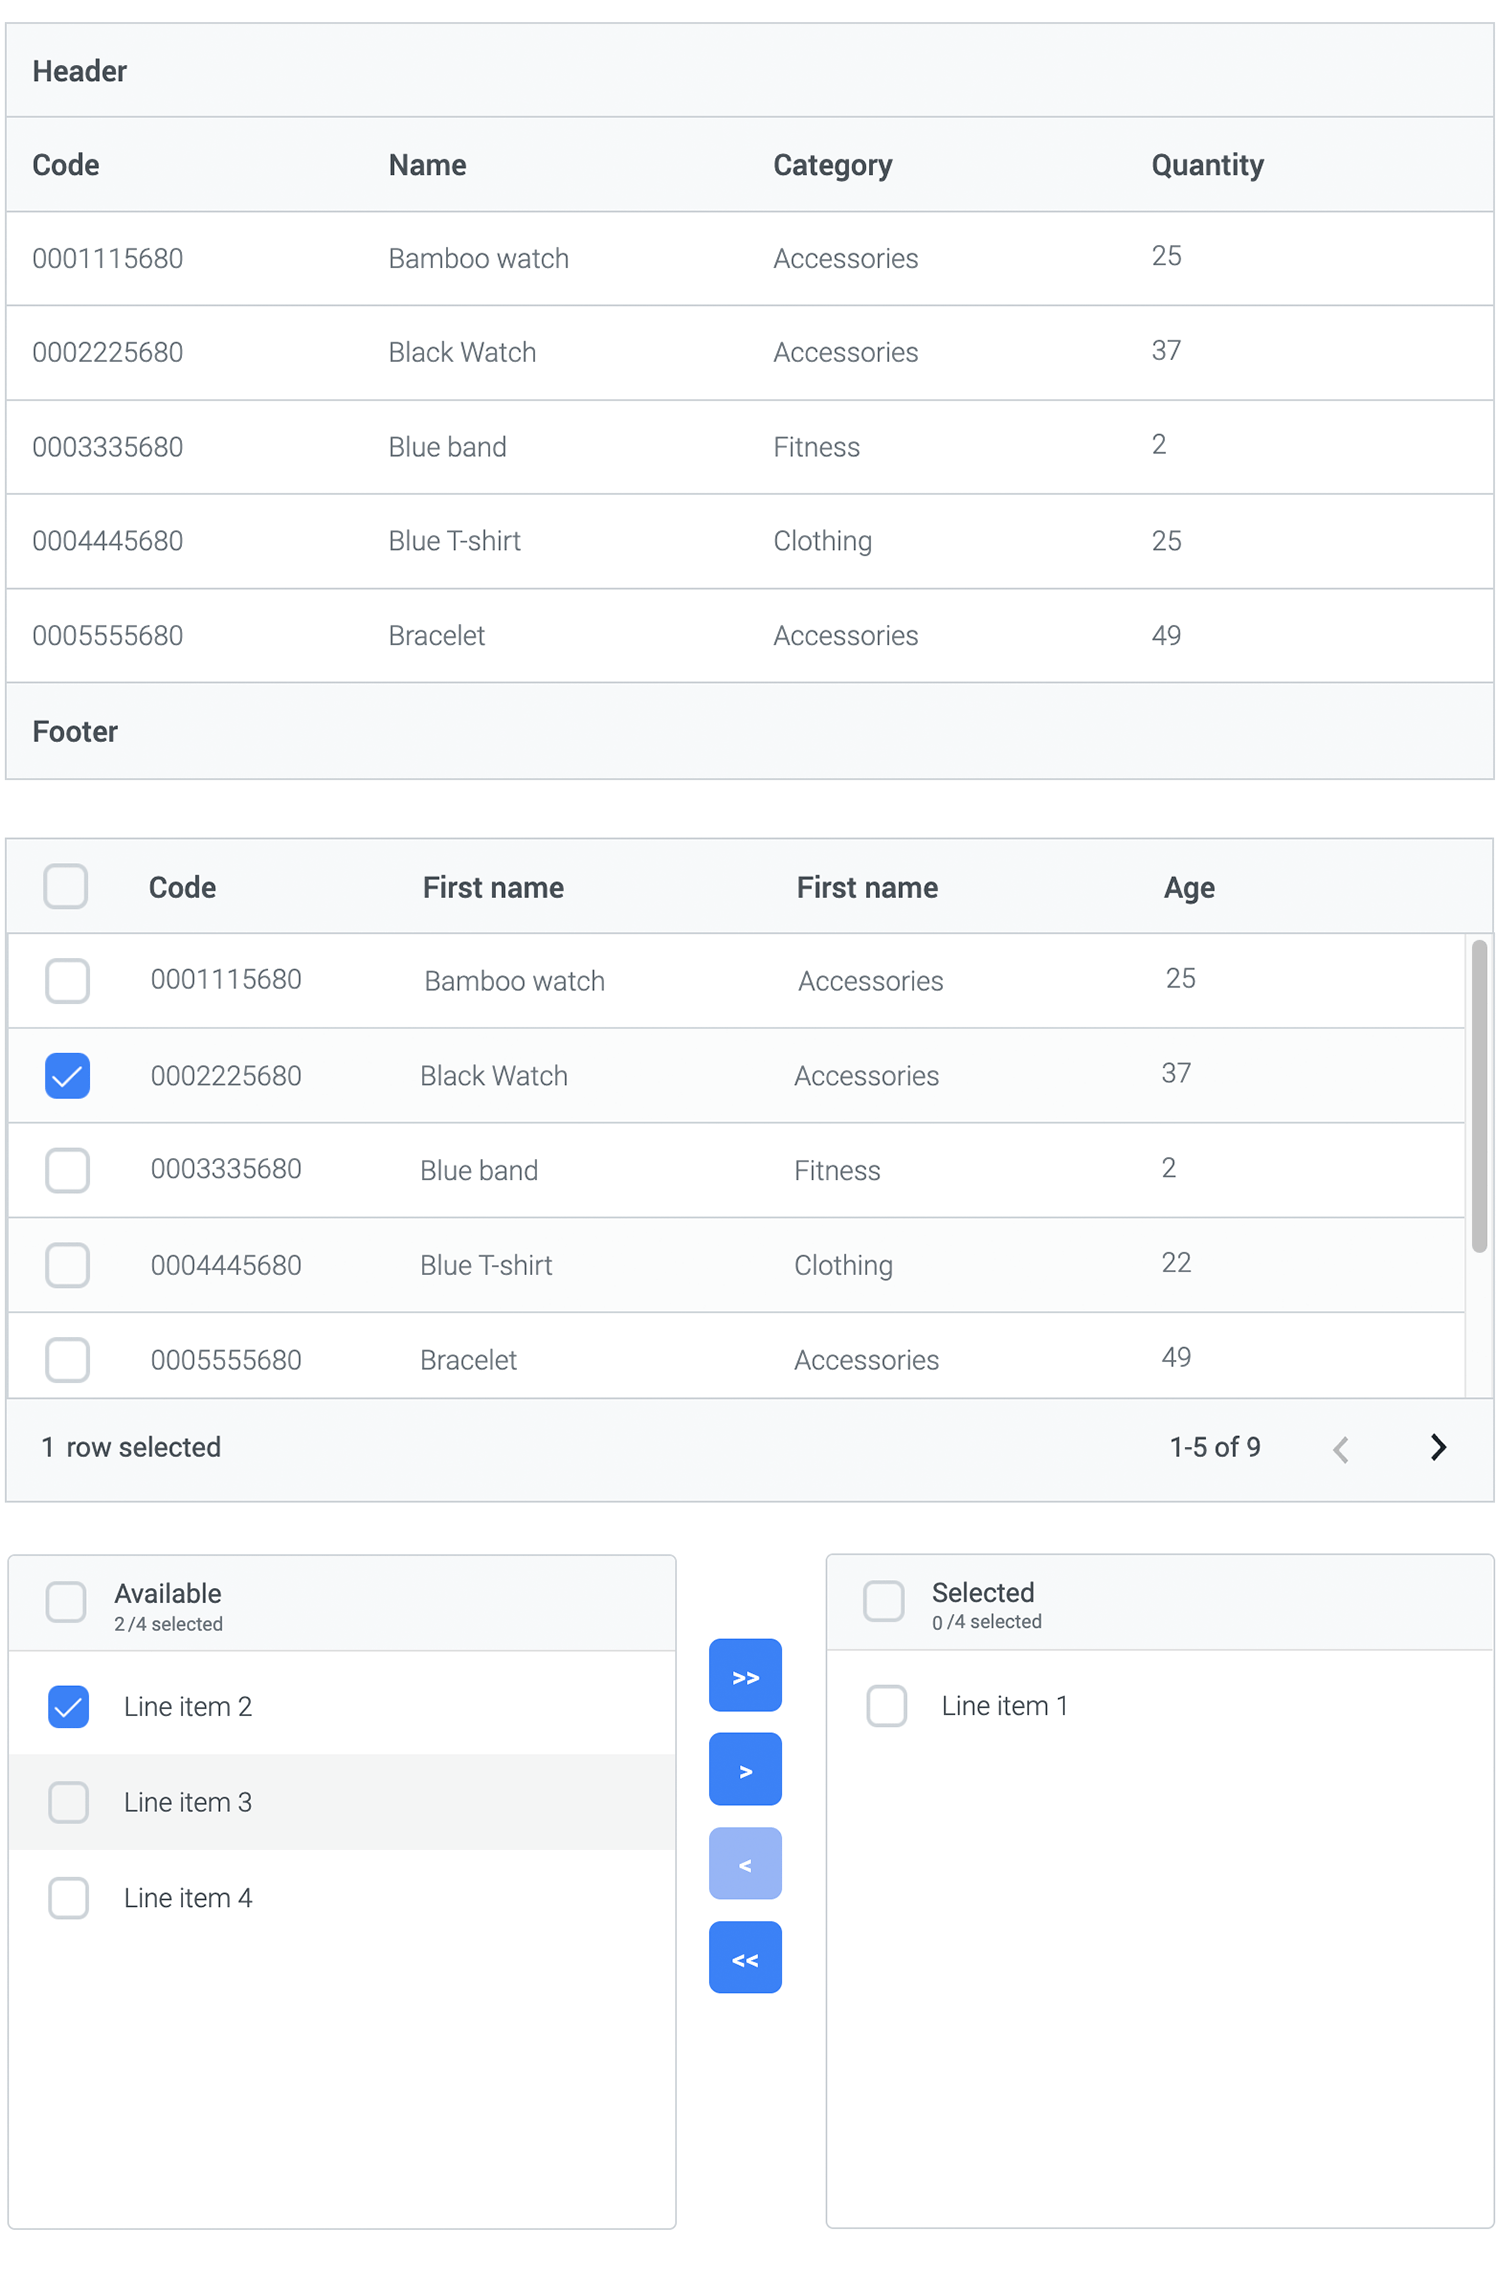This screenshot has width=1500, height=2269.
Task: Click the Footer text
Action: click(75, 732)
